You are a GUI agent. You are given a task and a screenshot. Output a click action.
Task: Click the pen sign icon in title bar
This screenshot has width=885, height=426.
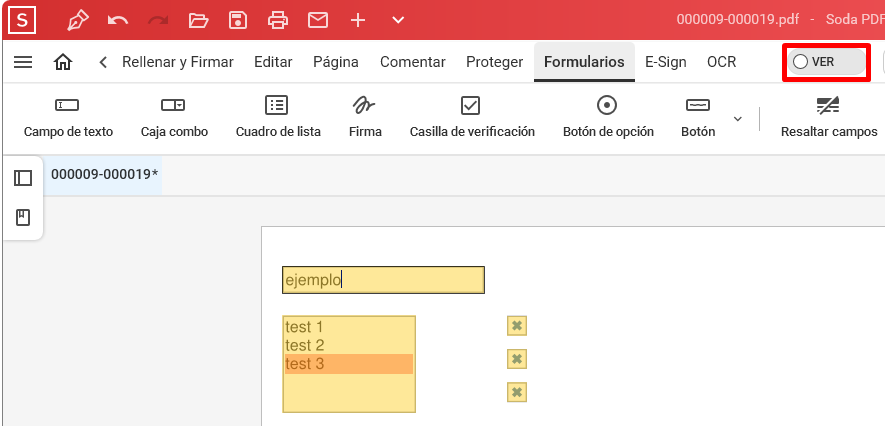78,20
